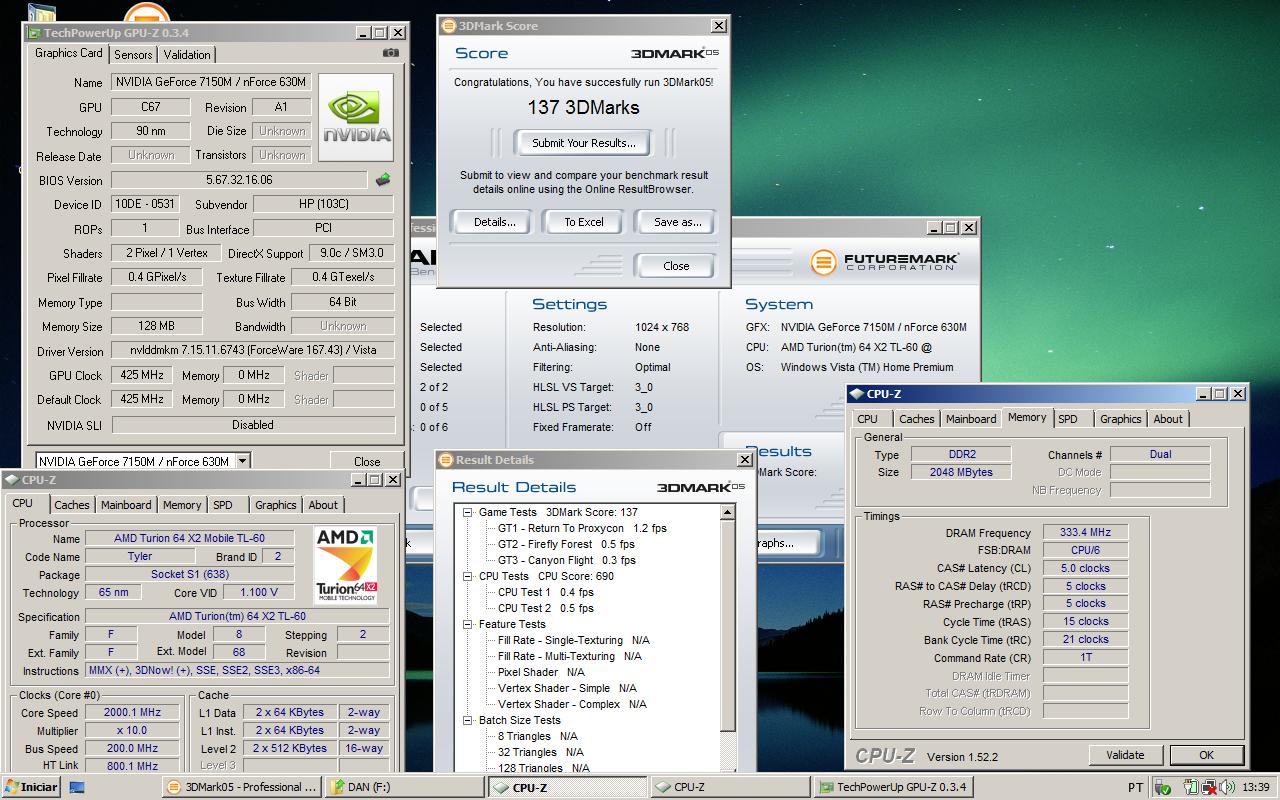Select 32 Triangles row
The height and width of the screenshot is (800, 1280).
pos(540,752)
